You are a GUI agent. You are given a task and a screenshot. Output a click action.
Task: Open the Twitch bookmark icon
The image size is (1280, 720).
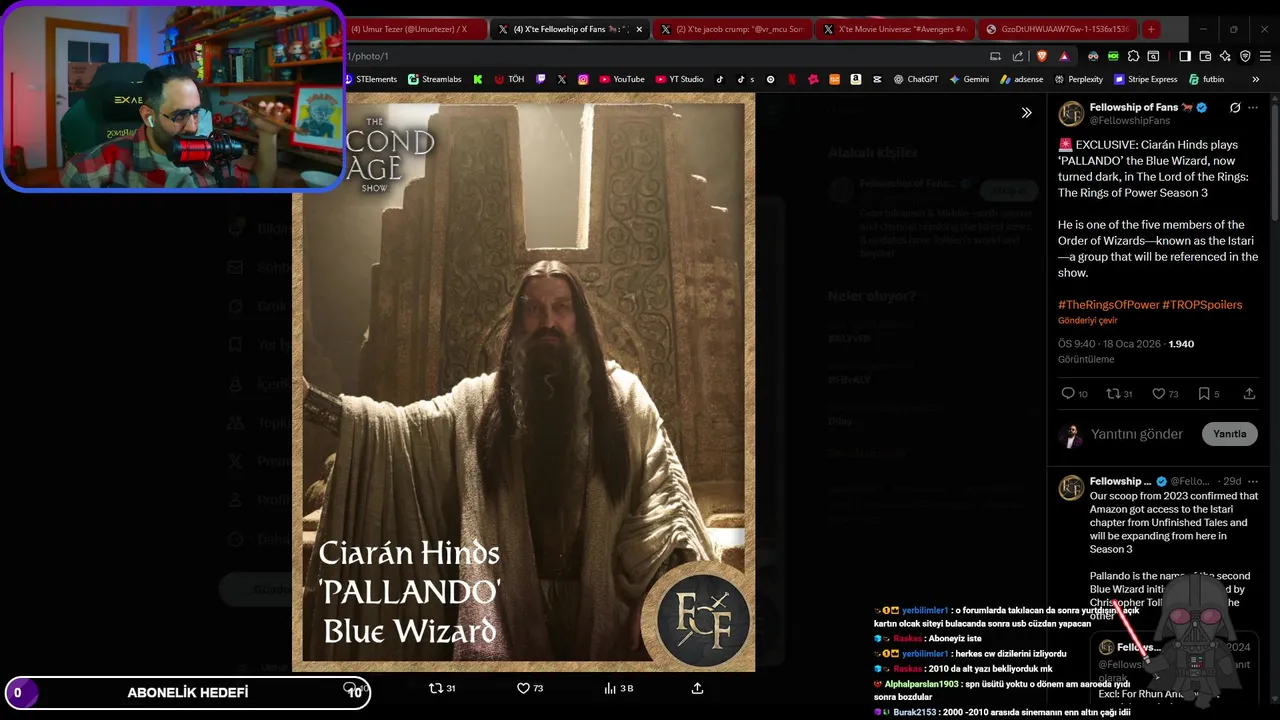[x=541, y=79]
